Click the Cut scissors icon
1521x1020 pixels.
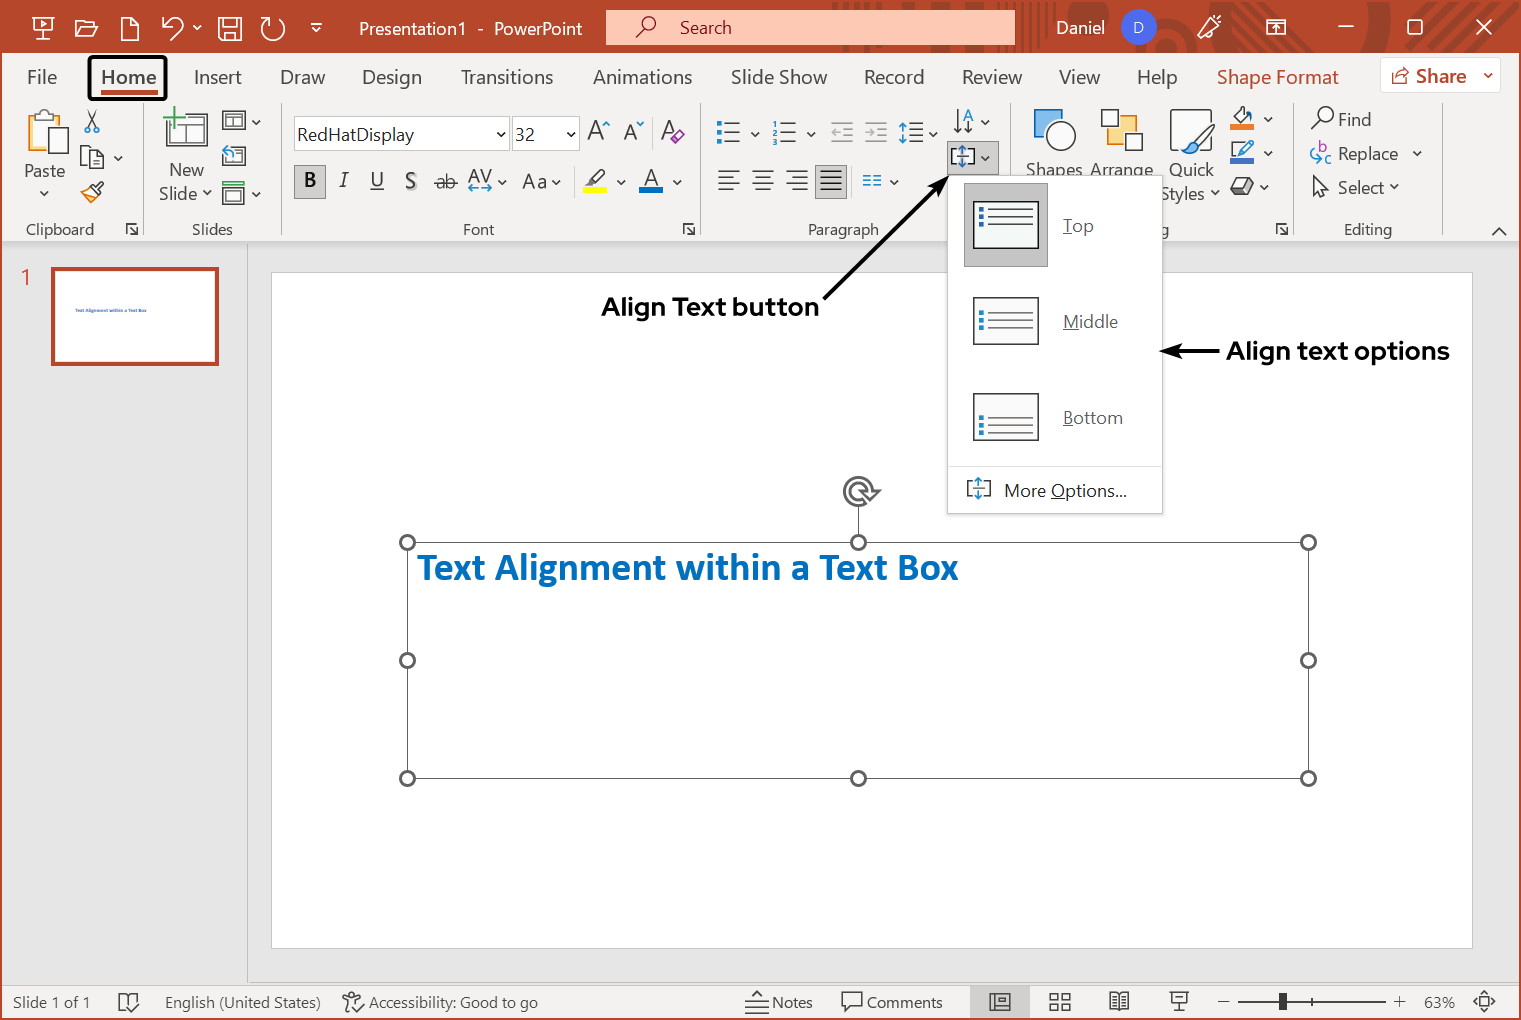click(92, 119)
